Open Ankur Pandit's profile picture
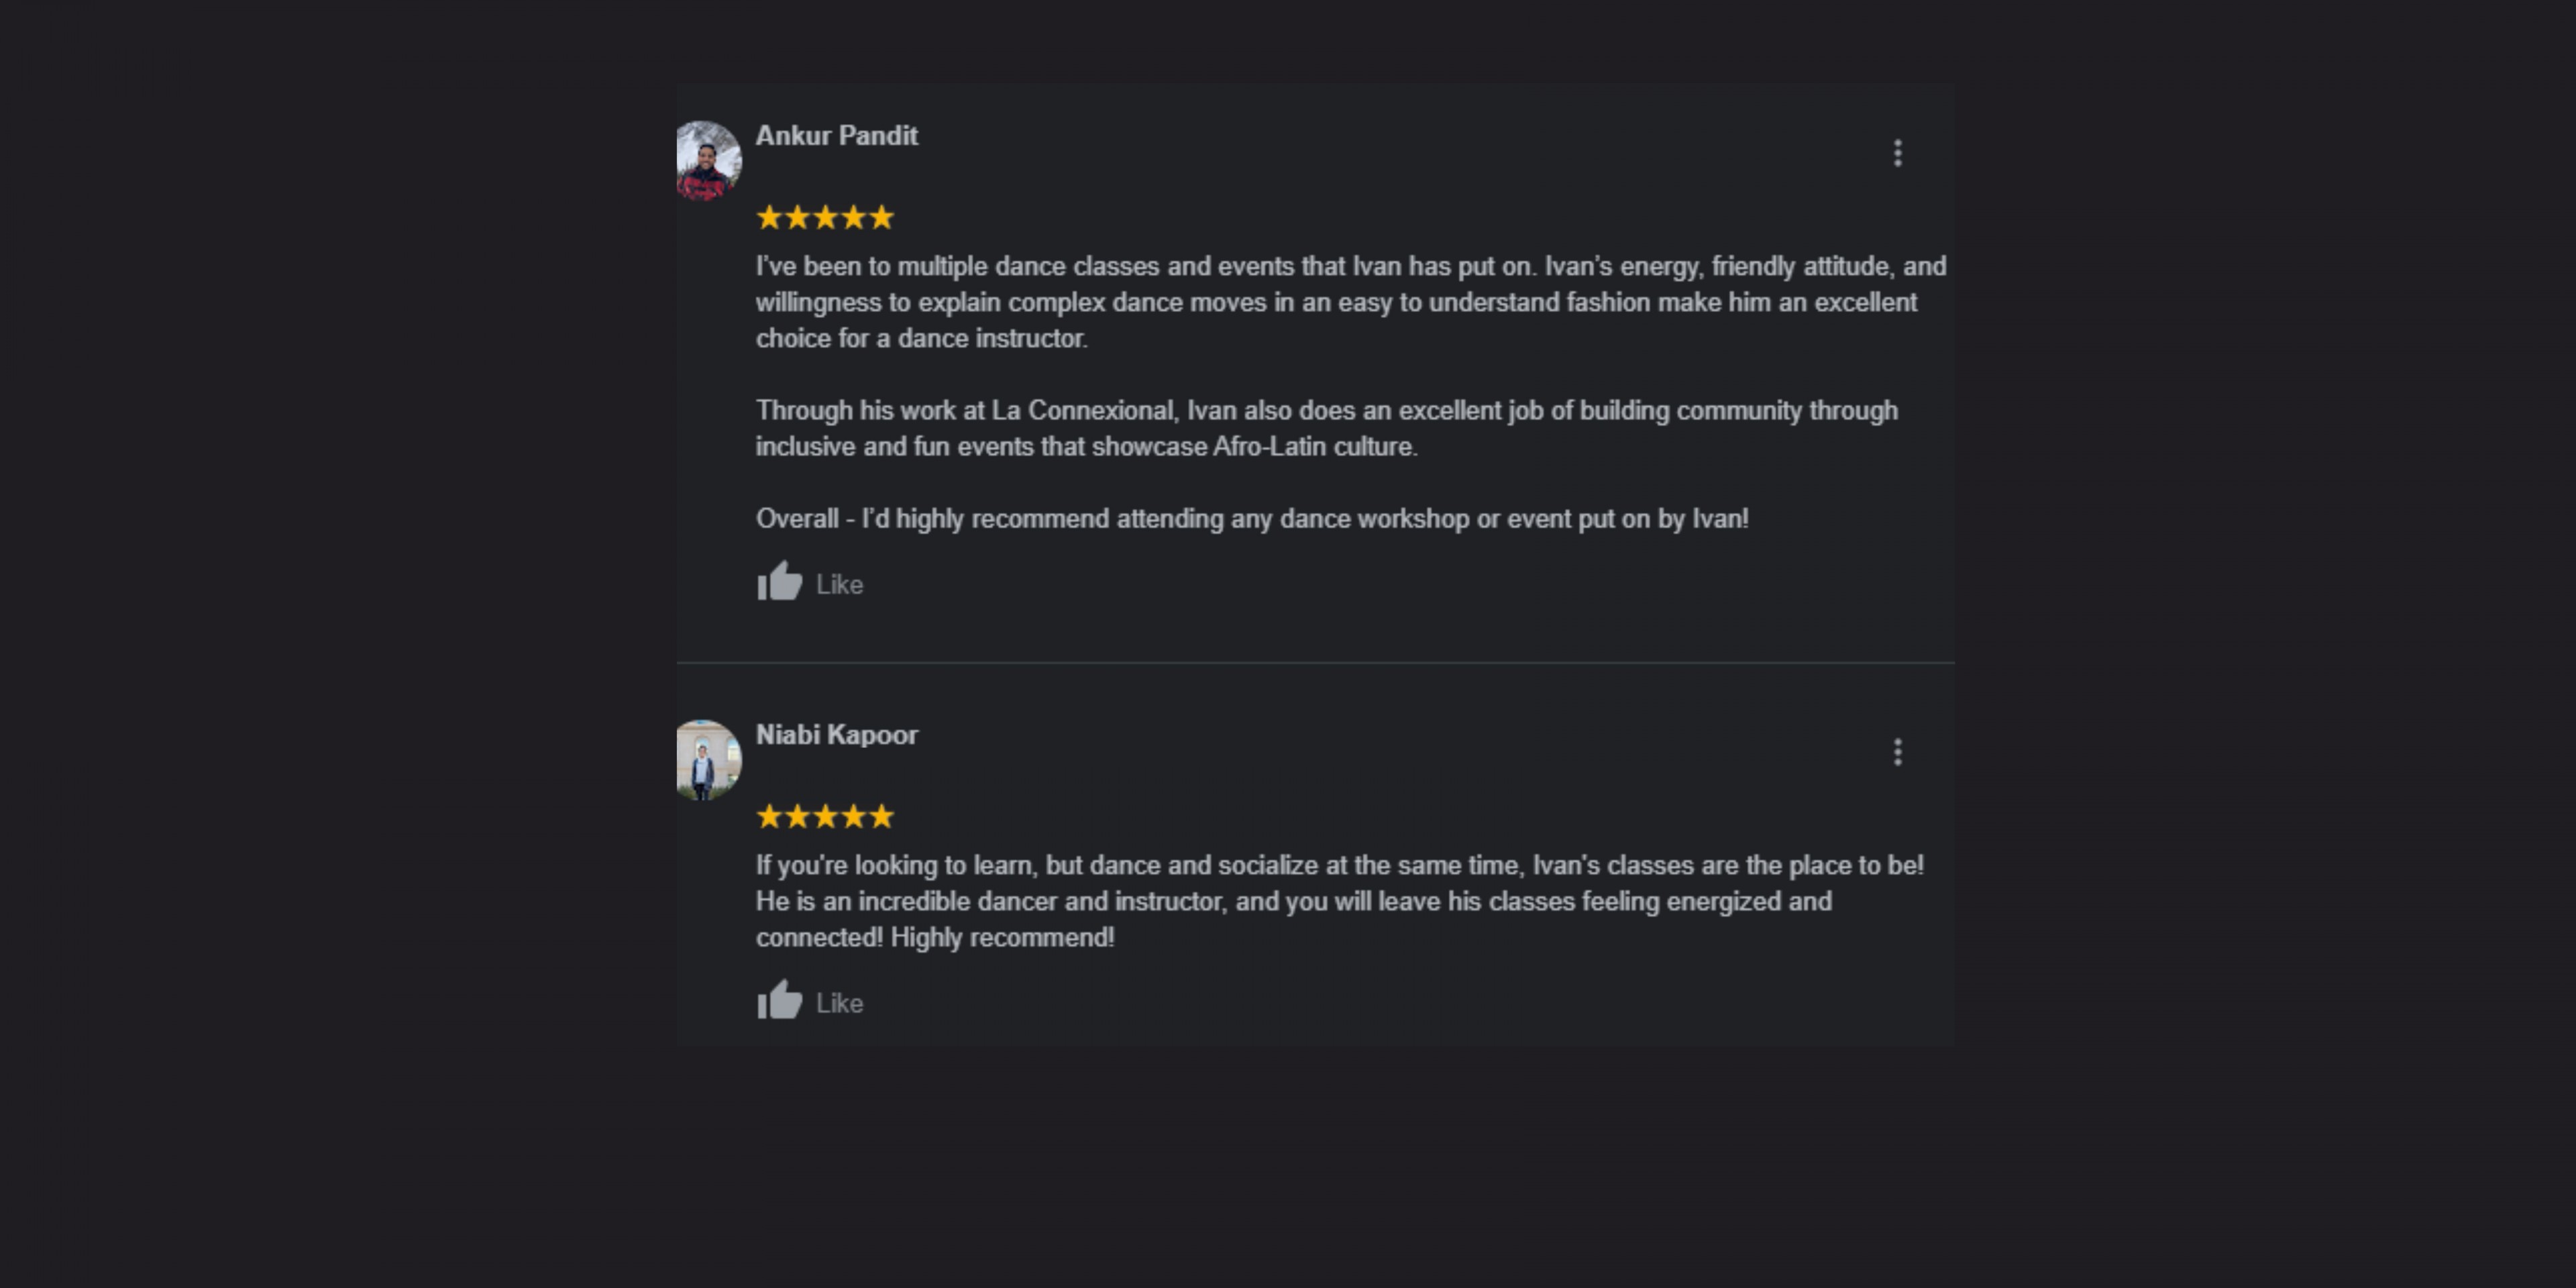 (708, 161)
